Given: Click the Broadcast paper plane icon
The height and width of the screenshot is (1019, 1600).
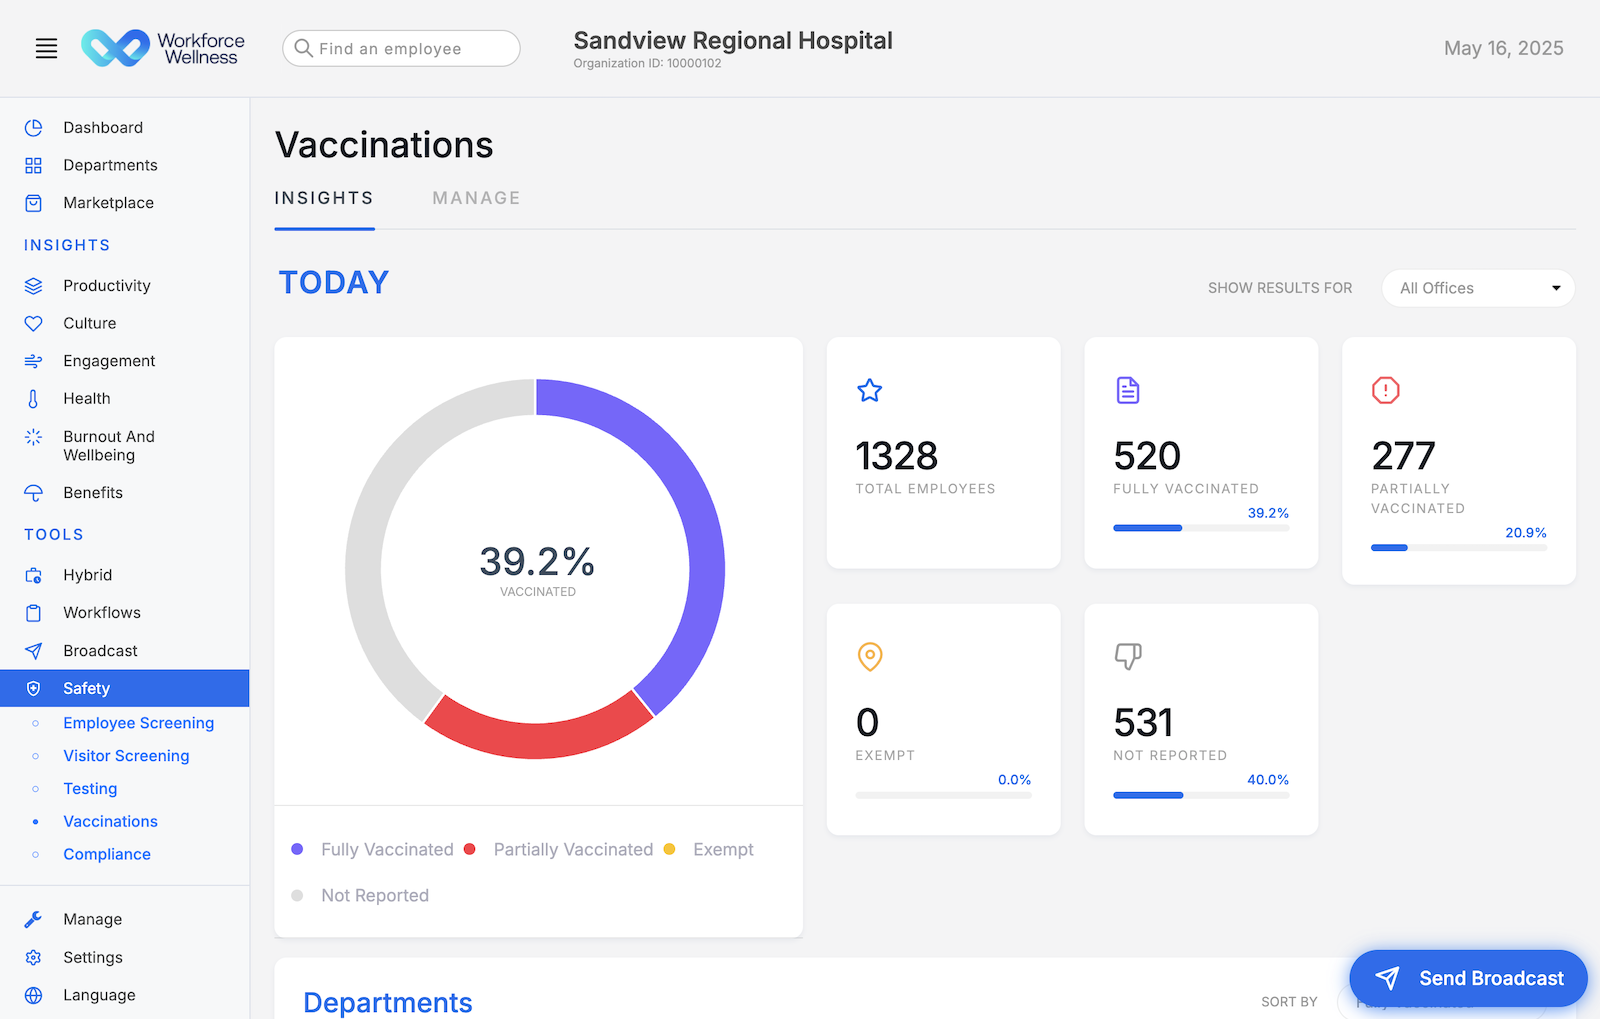Looking at the screenshot, I should [33, 650].
